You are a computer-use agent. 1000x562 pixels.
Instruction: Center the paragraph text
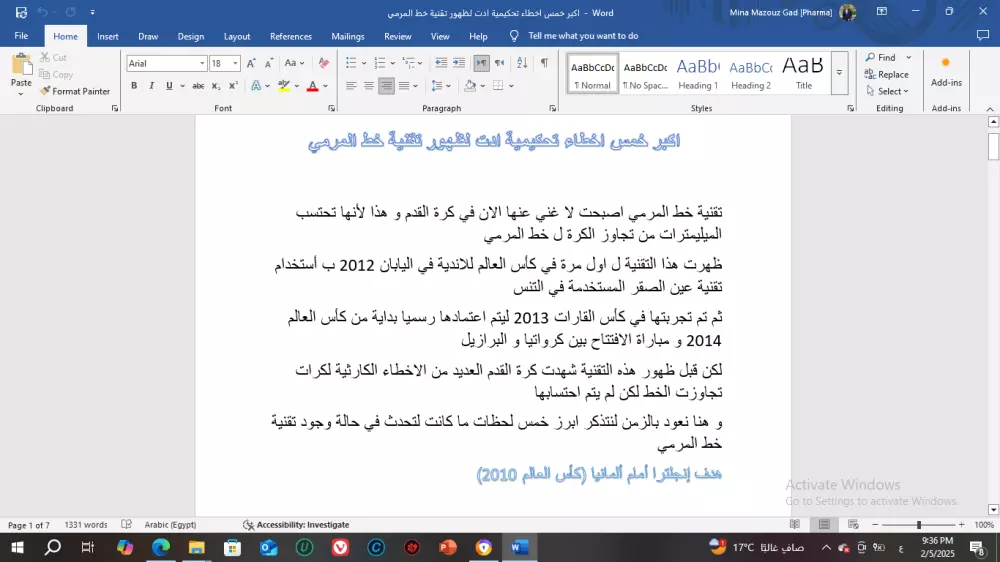click(369, 85)
